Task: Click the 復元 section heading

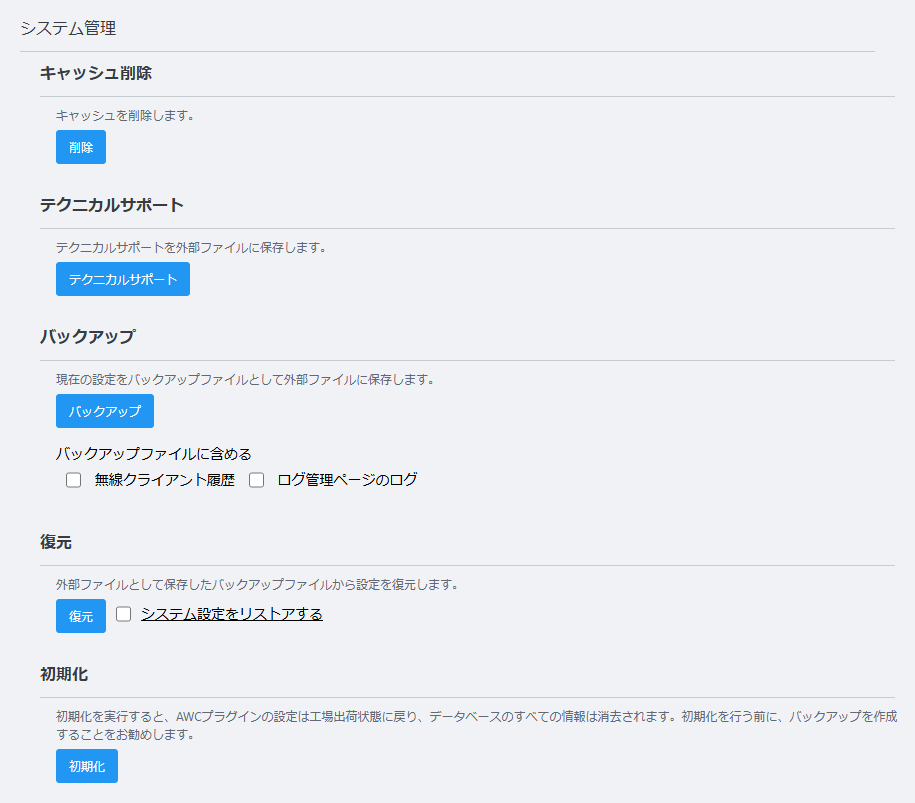Action: point(55,542)
